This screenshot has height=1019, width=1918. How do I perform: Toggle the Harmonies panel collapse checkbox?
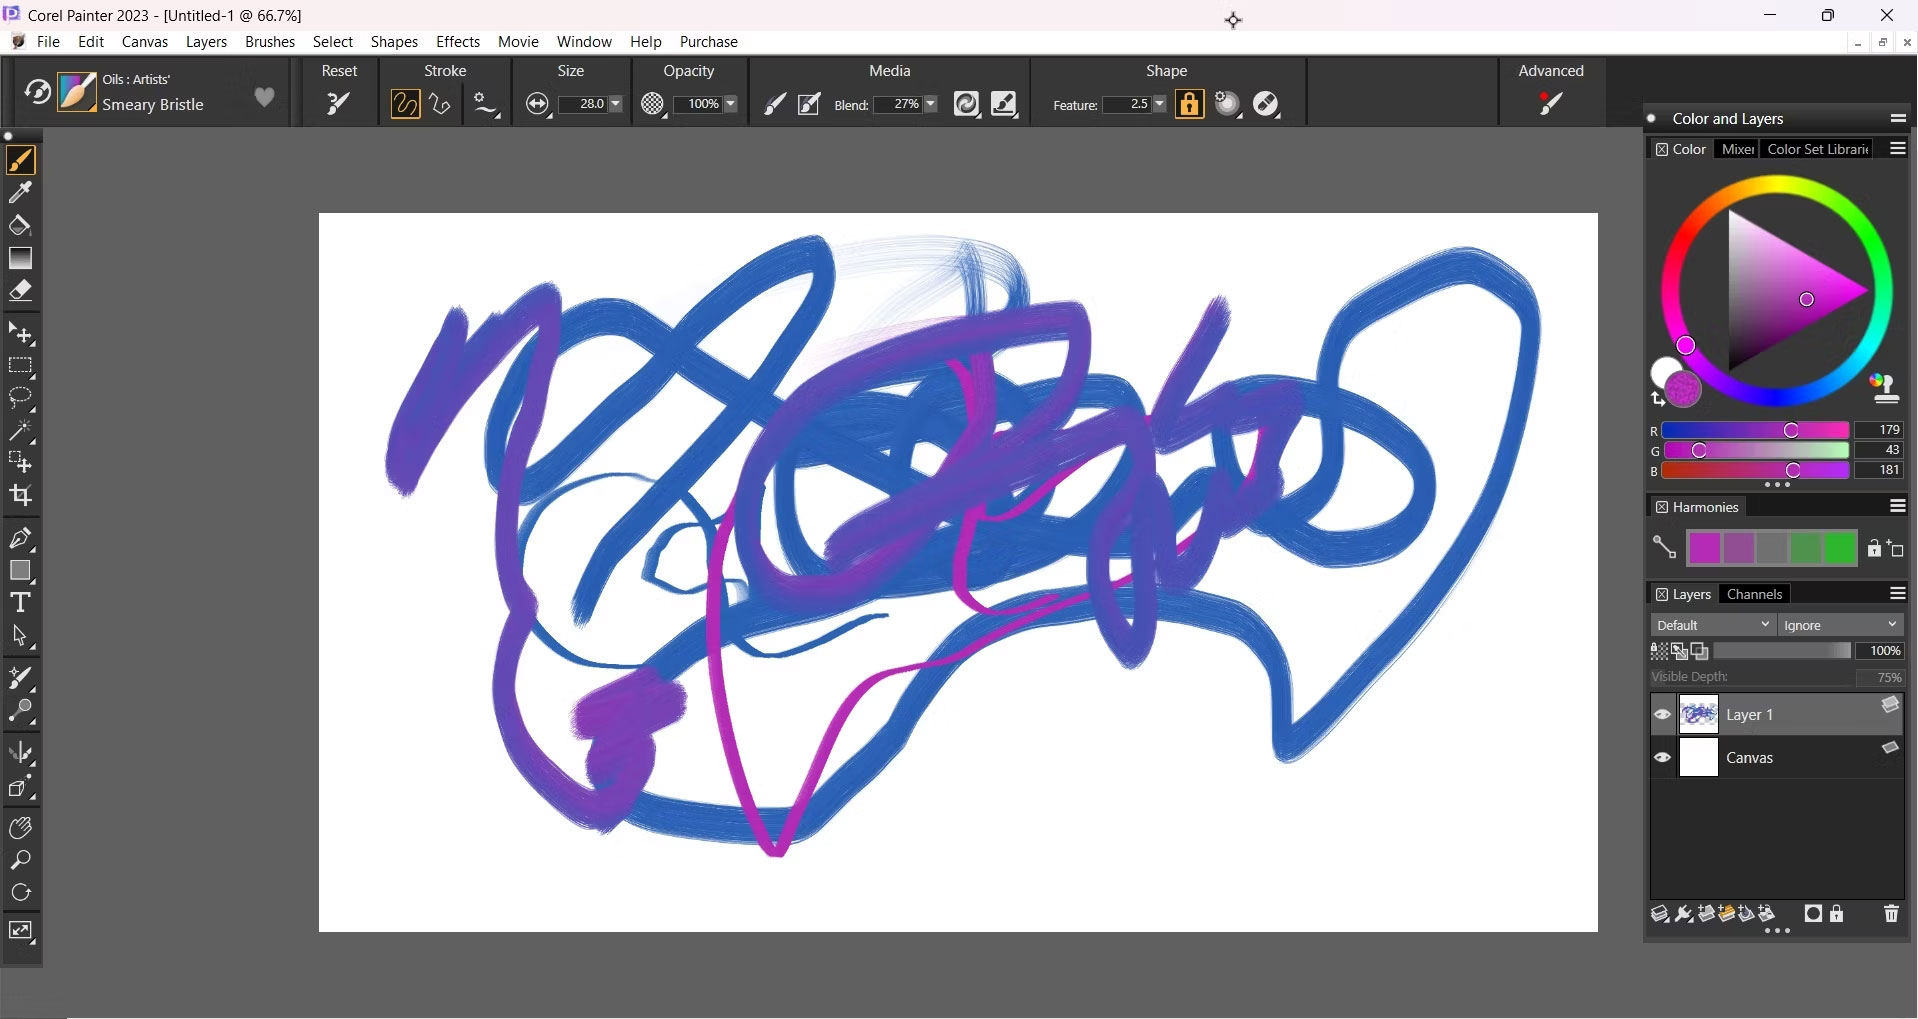[1662, 507]
